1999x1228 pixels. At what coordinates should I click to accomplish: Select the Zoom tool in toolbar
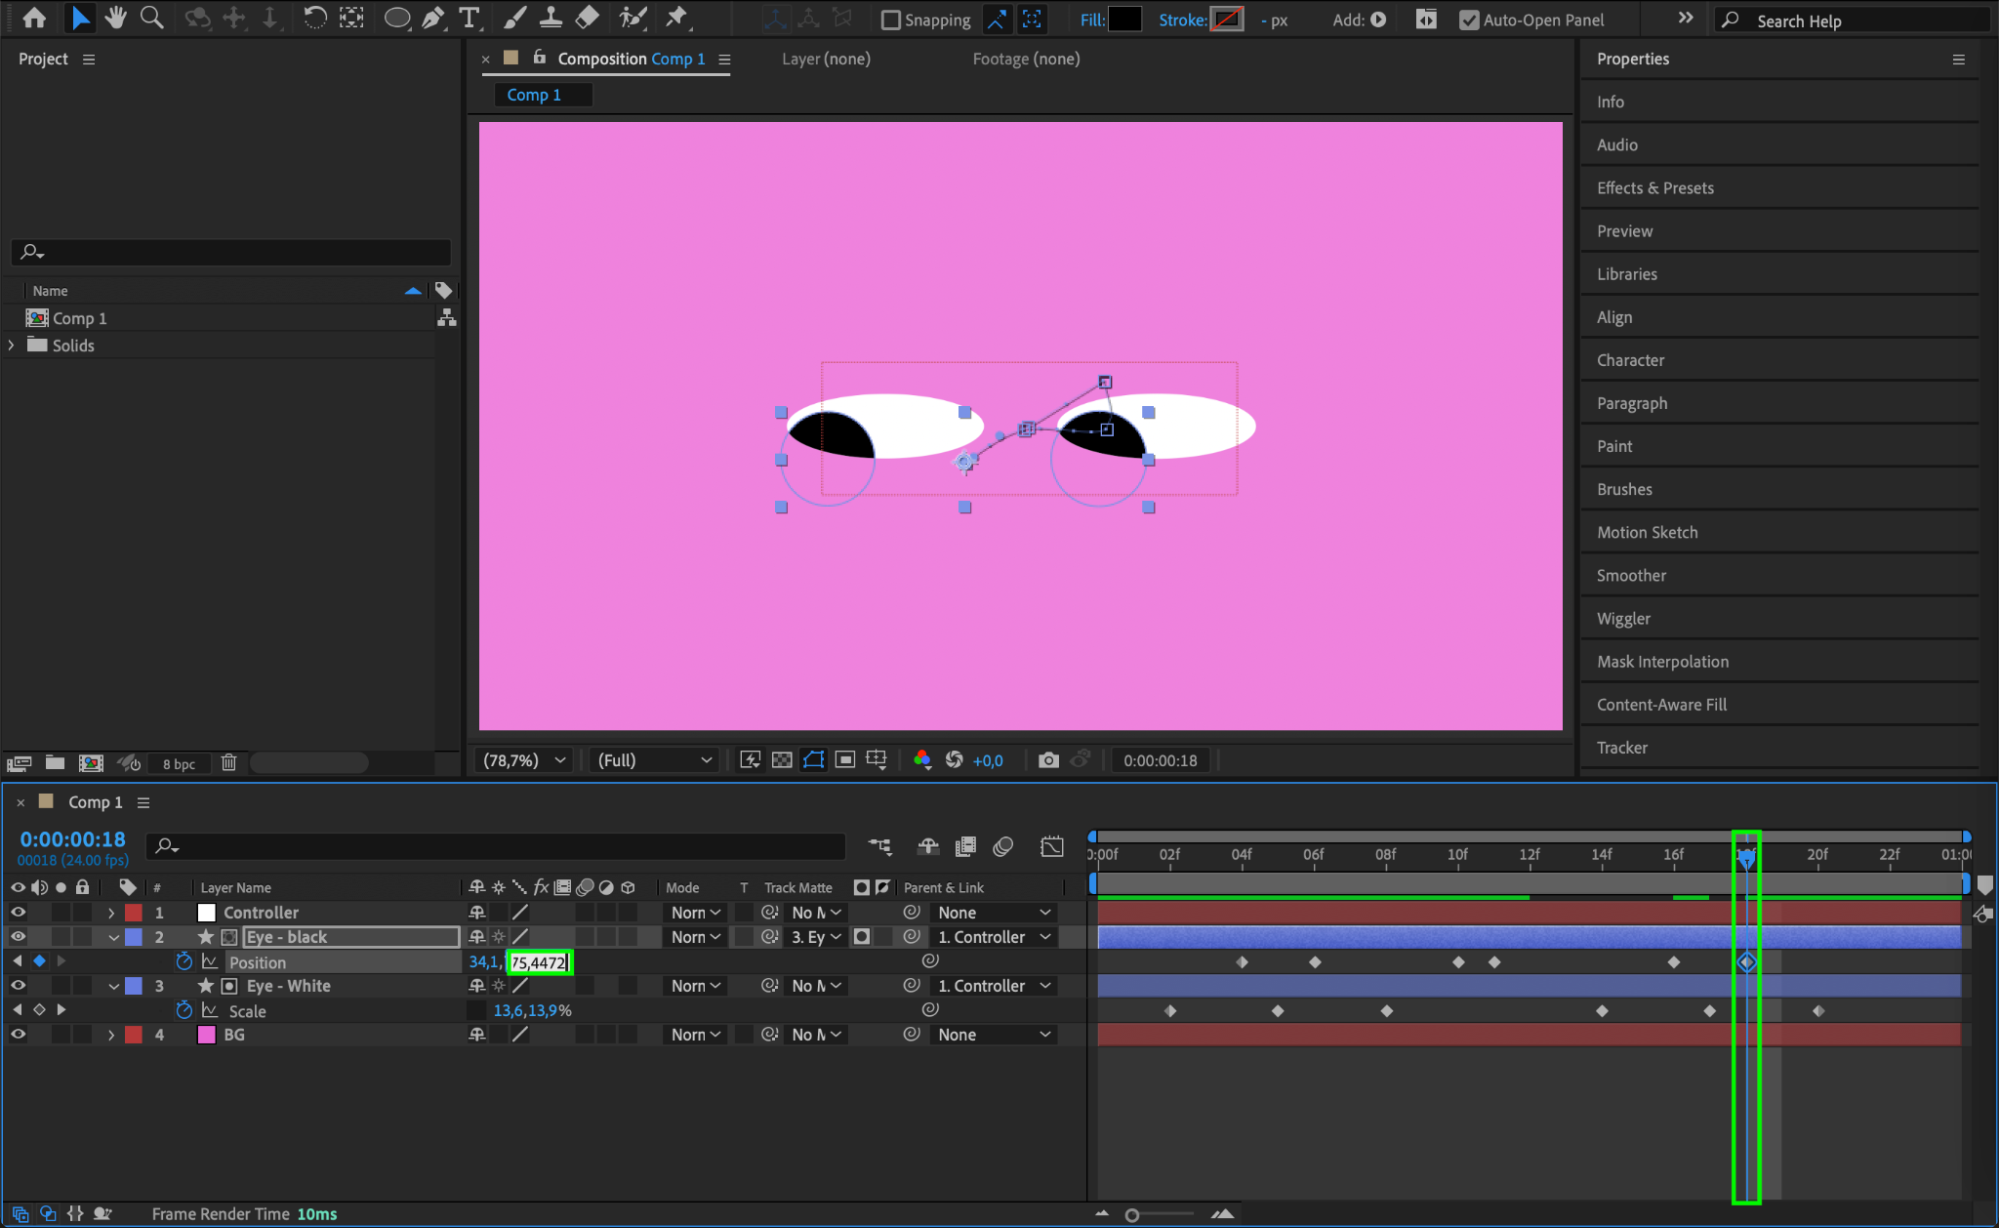point(152,18)
